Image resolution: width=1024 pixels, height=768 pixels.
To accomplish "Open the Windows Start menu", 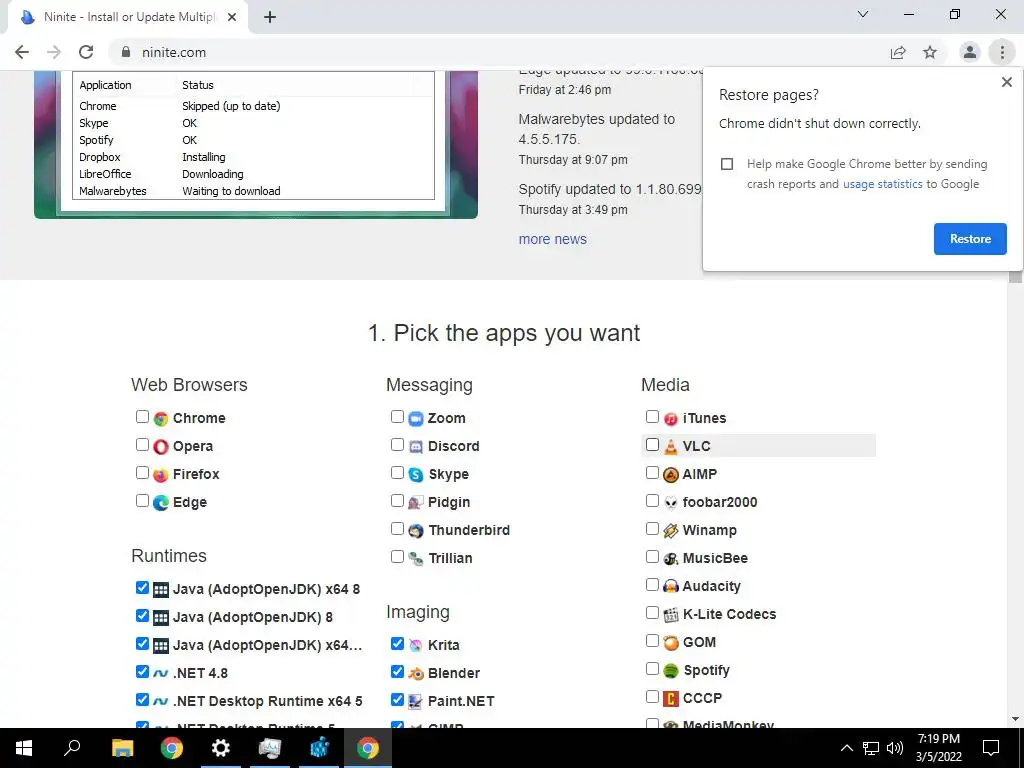I will coord(24,748).
